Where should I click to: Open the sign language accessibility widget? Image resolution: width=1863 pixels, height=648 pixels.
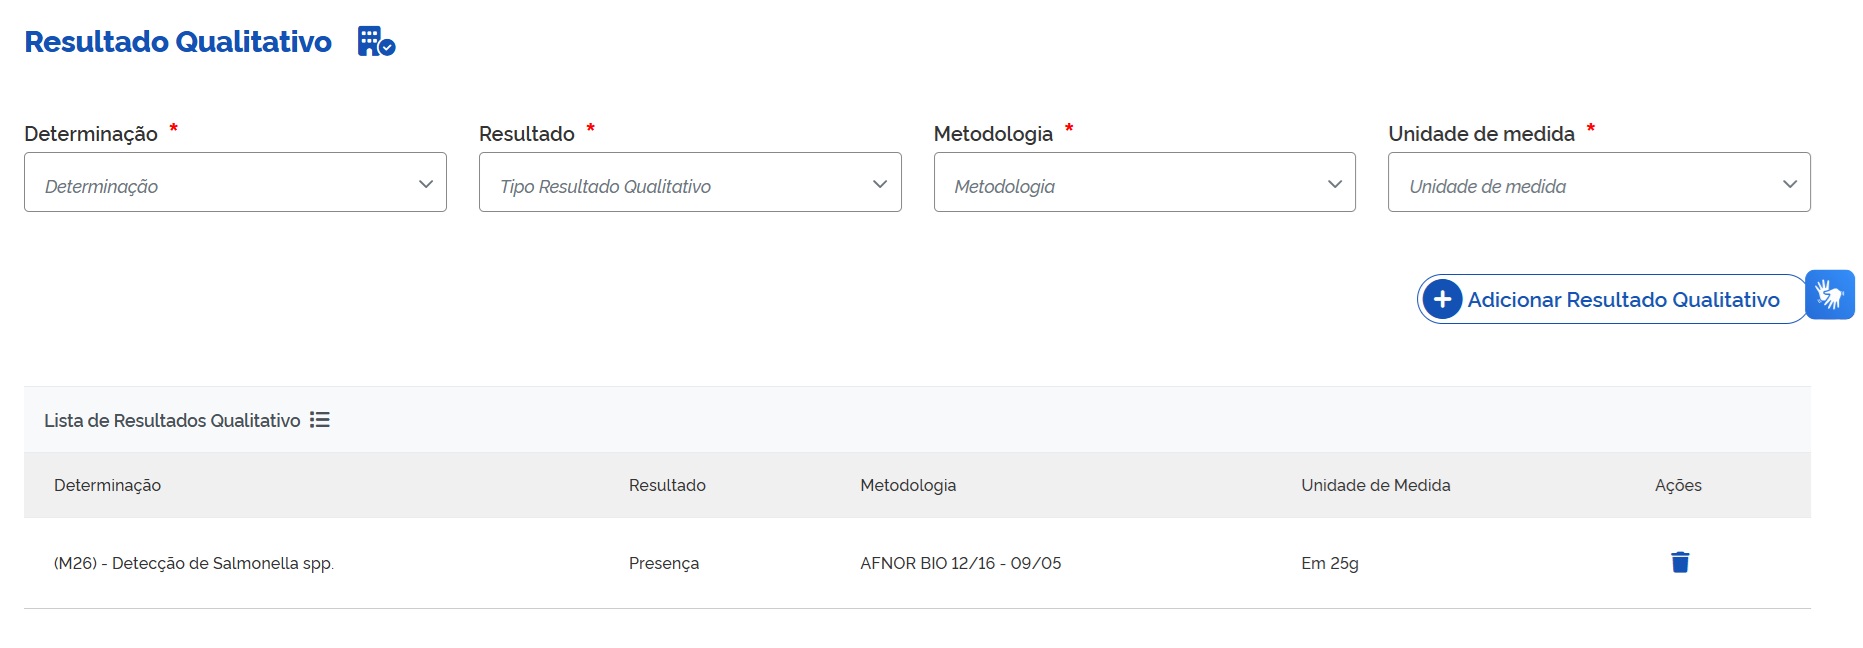(1830, 295)
